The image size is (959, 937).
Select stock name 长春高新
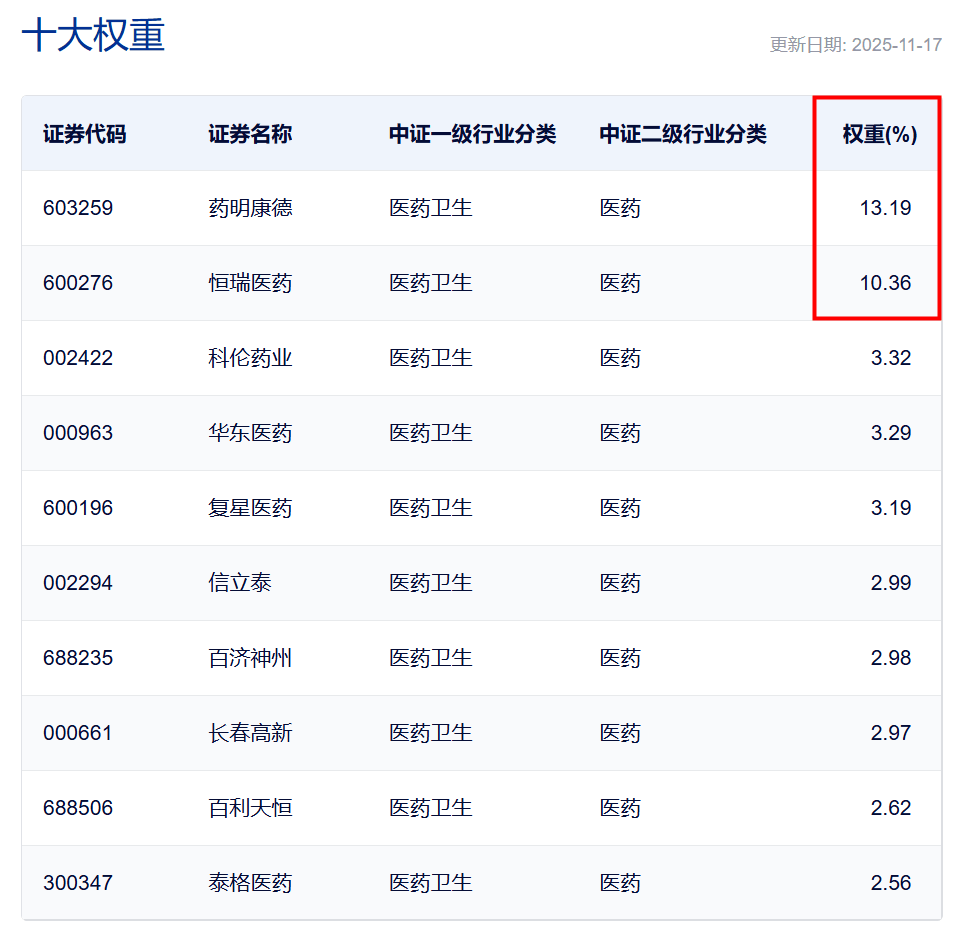point(250,733)
